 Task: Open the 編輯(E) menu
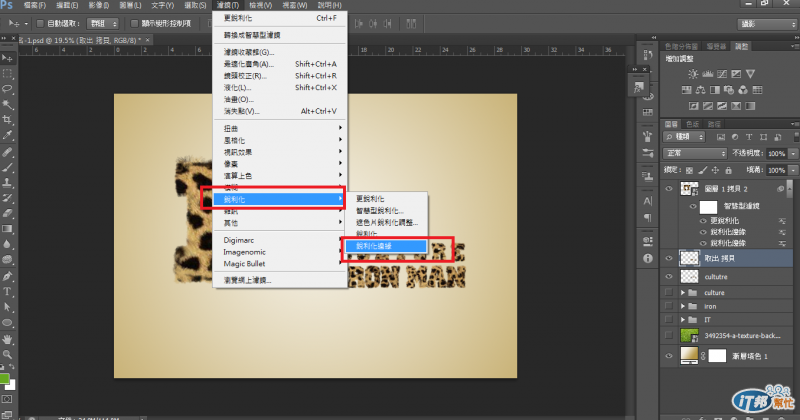(x=67, y=5)
